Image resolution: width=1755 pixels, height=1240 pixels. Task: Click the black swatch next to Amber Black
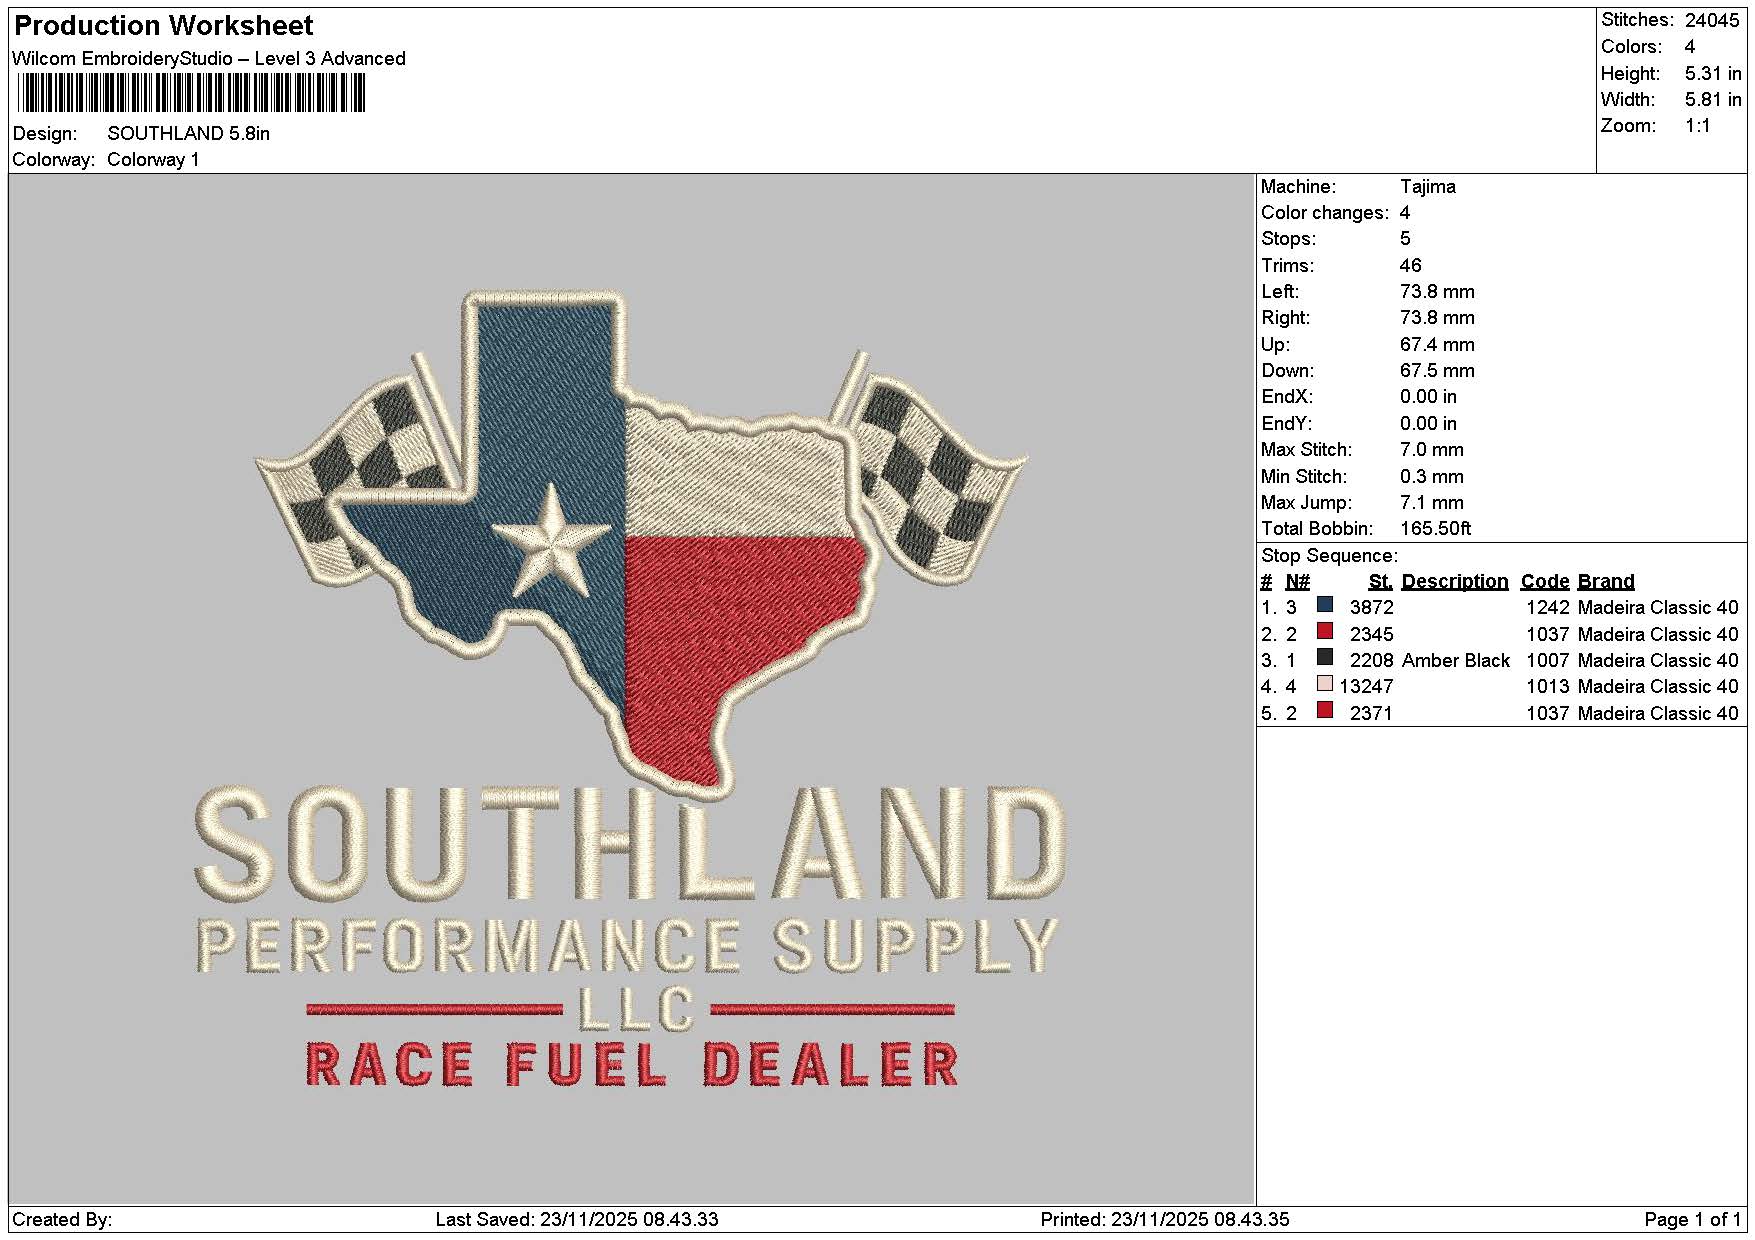pyautogui.click(x=1325, y=658)
